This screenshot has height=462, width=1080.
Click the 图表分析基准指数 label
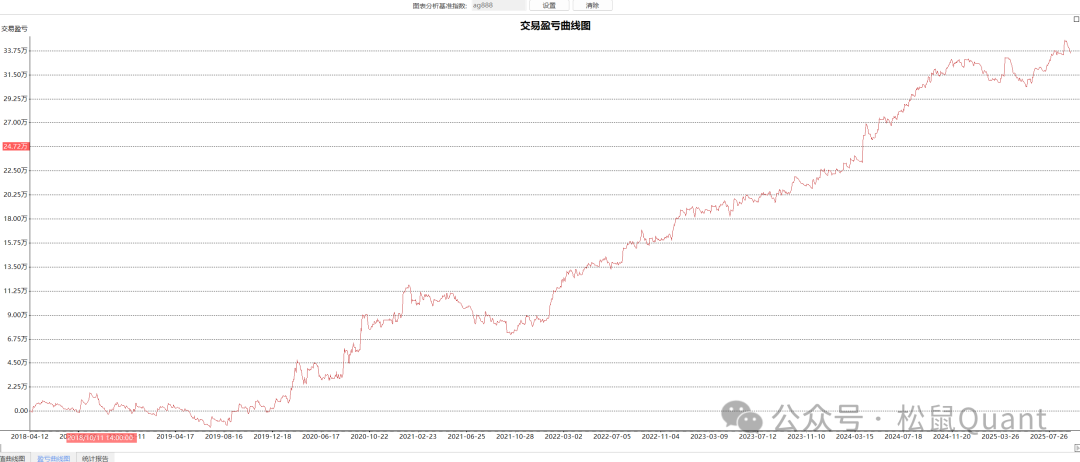point(440,5)
